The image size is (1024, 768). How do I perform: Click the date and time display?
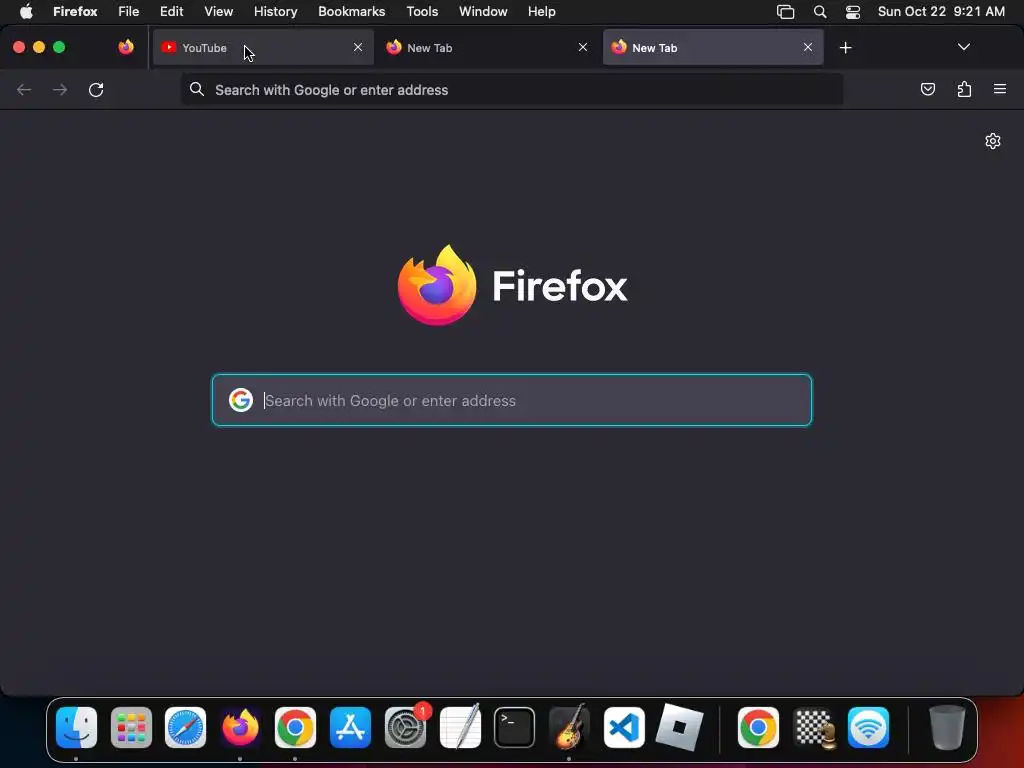[x=941, y=11]
